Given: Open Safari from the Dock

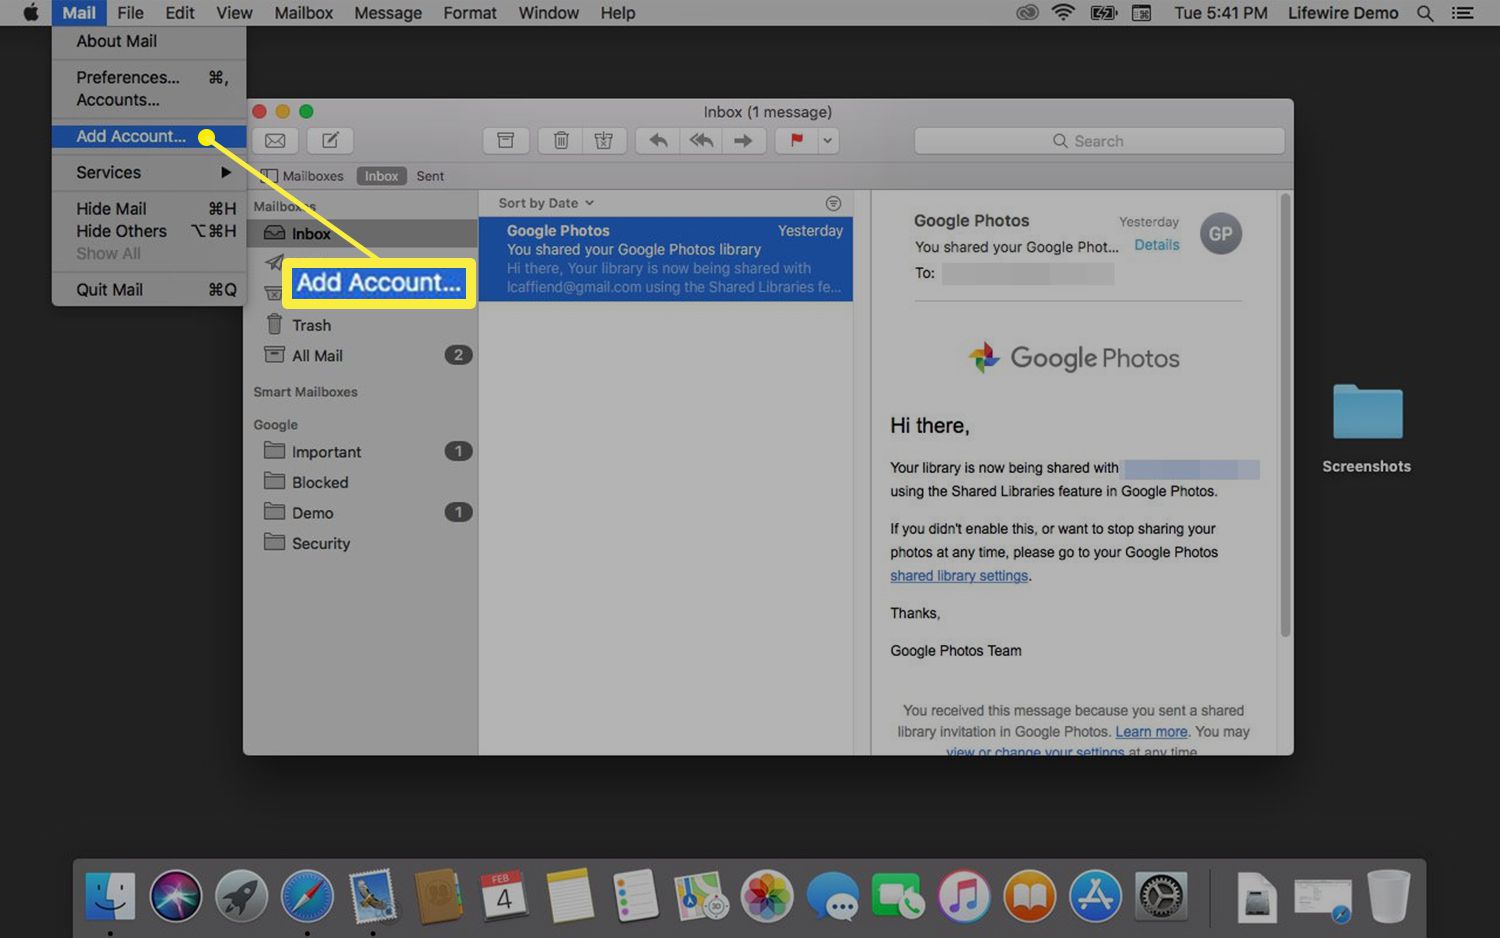Looking at the screenshot, I should point(307,895).
